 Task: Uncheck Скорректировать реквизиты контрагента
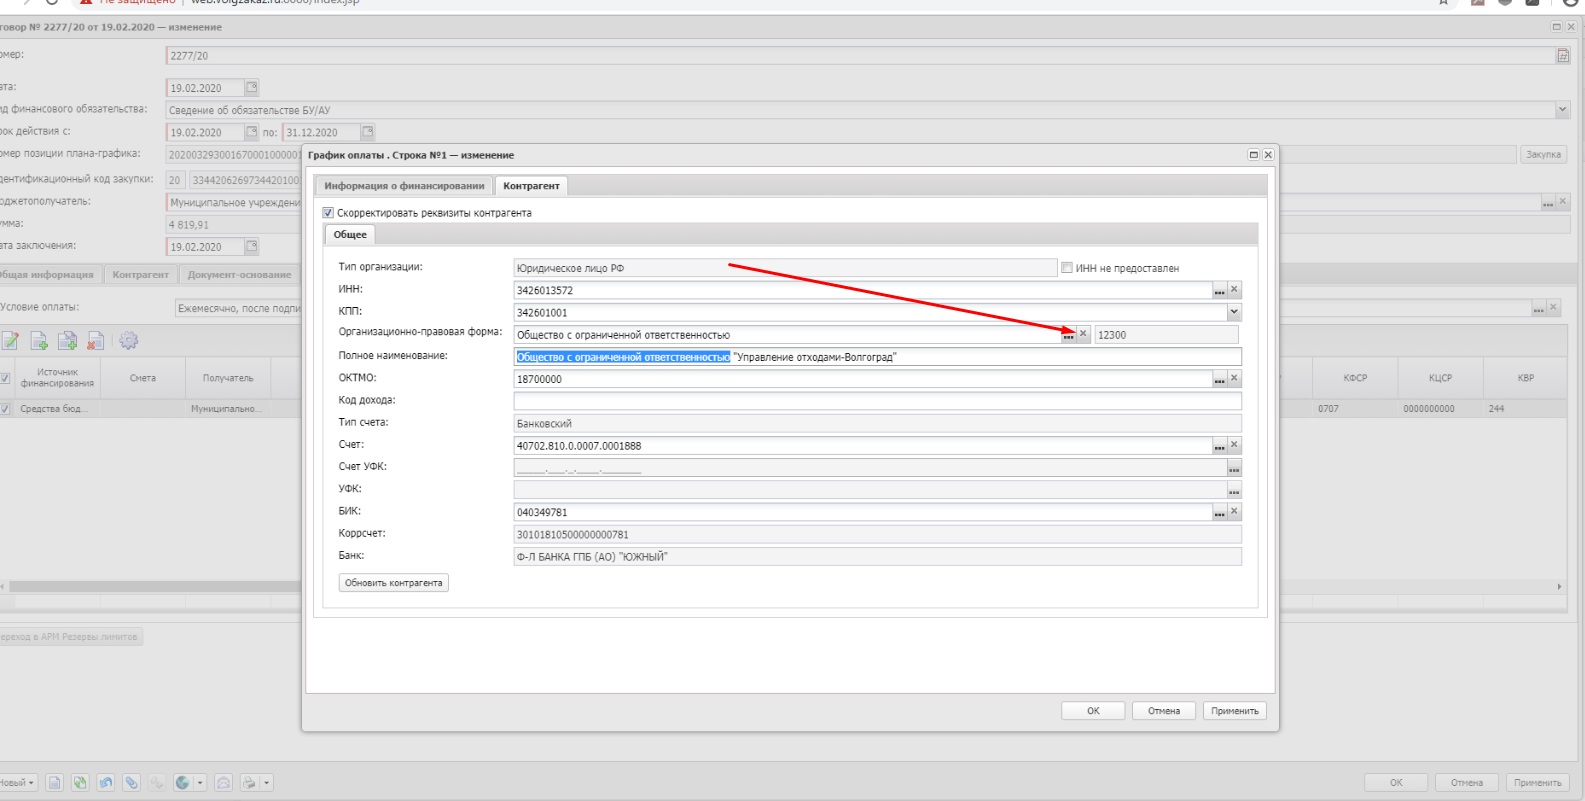(x=328, y=213)
